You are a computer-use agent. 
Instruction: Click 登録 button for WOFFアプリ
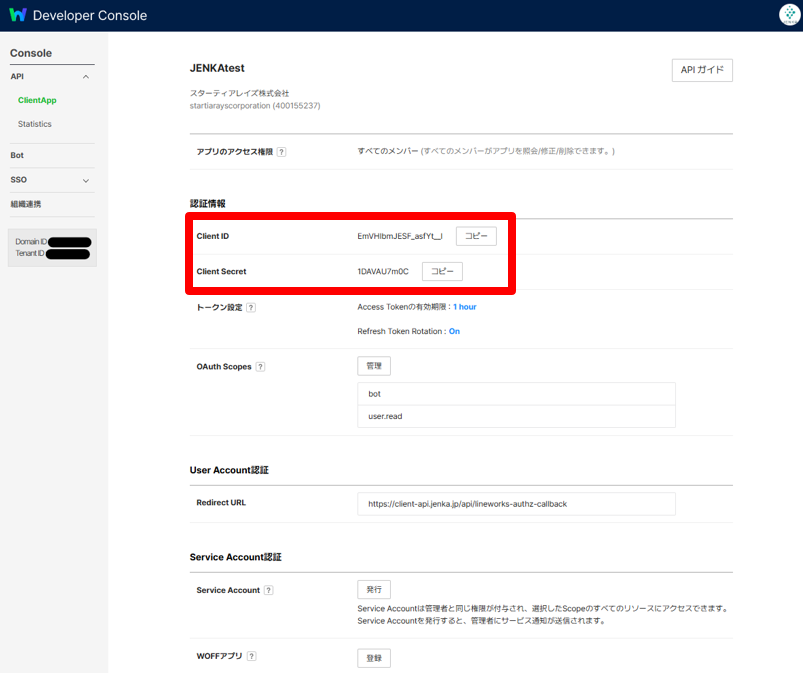click(374, 658)
